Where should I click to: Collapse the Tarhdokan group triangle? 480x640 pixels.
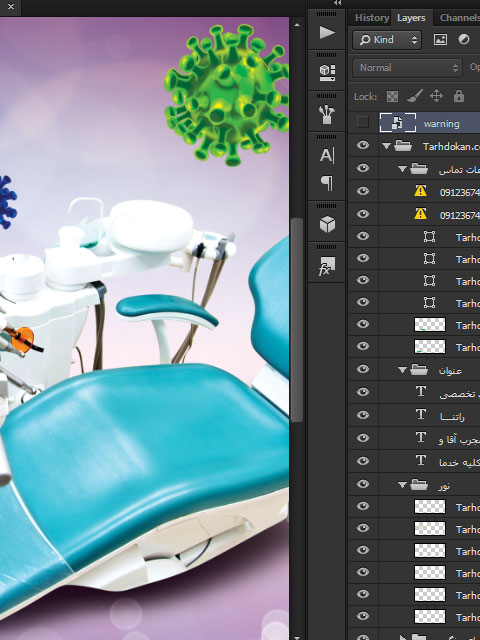(x=386, y=146)
